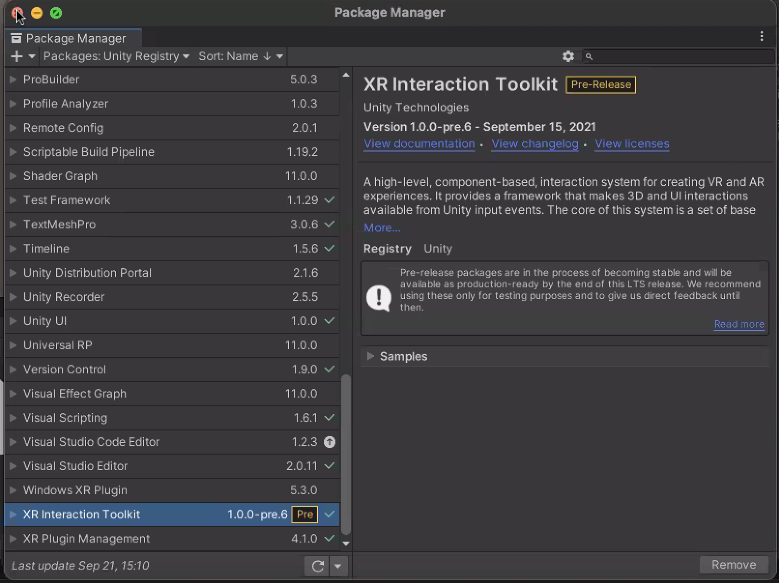Click the package search field
779x583 pixels.
point(678,56)
